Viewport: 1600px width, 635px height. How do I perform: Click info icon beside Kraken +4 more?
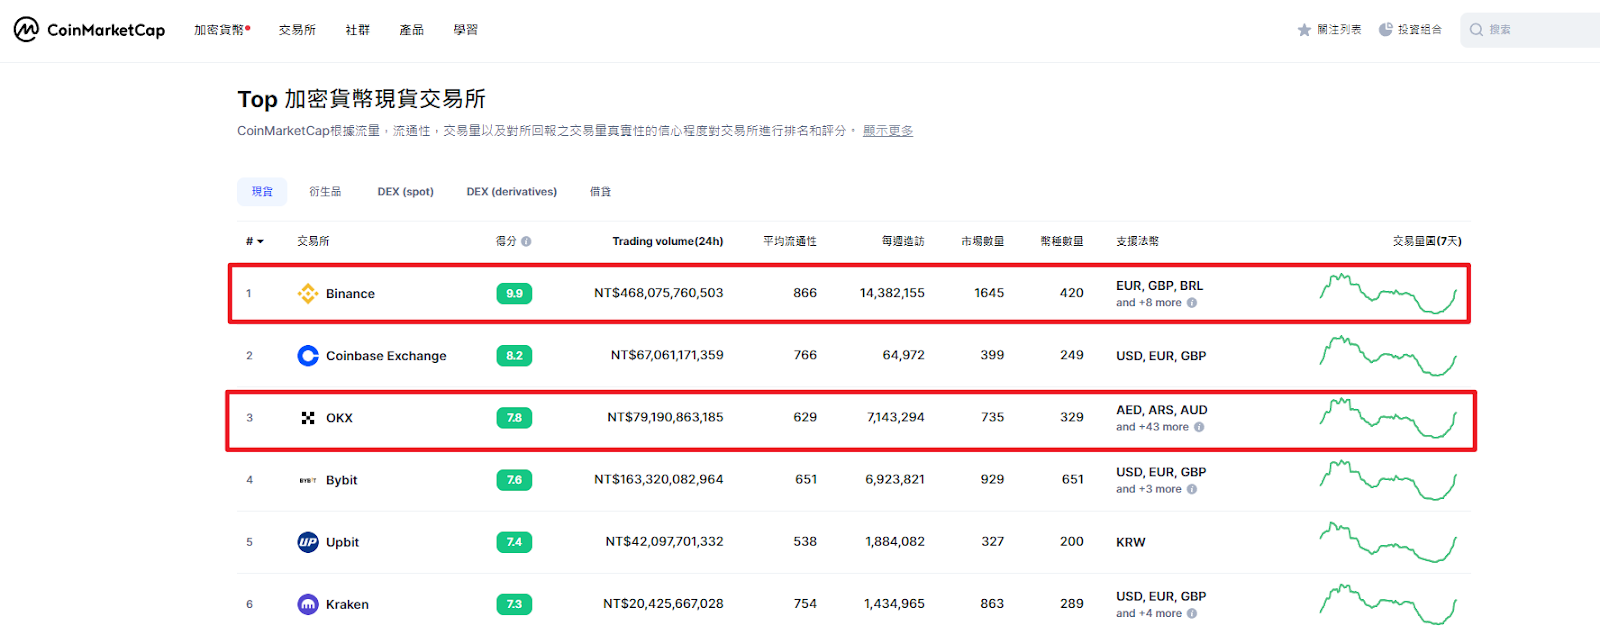pyautogui.click(x=1192, y=614)
